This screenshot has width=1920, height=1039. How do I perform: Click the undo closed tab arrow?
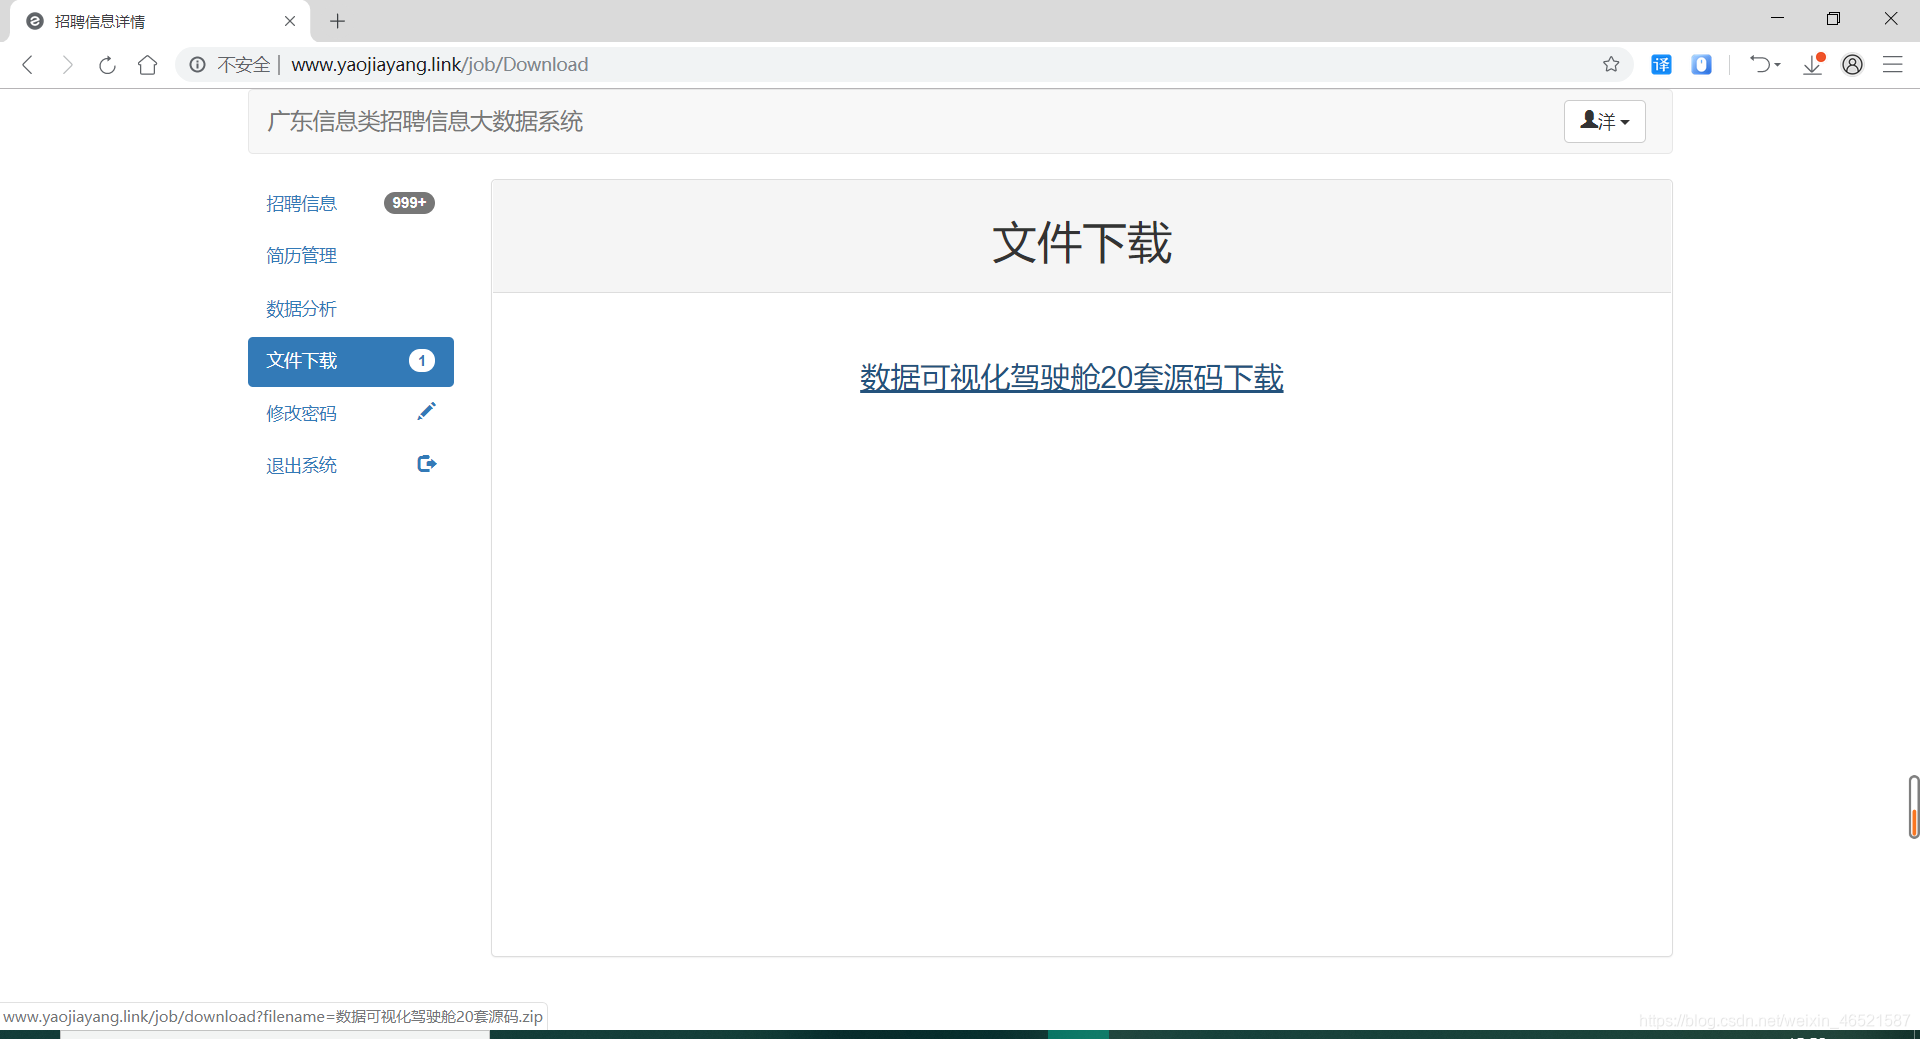point(1759,65)
